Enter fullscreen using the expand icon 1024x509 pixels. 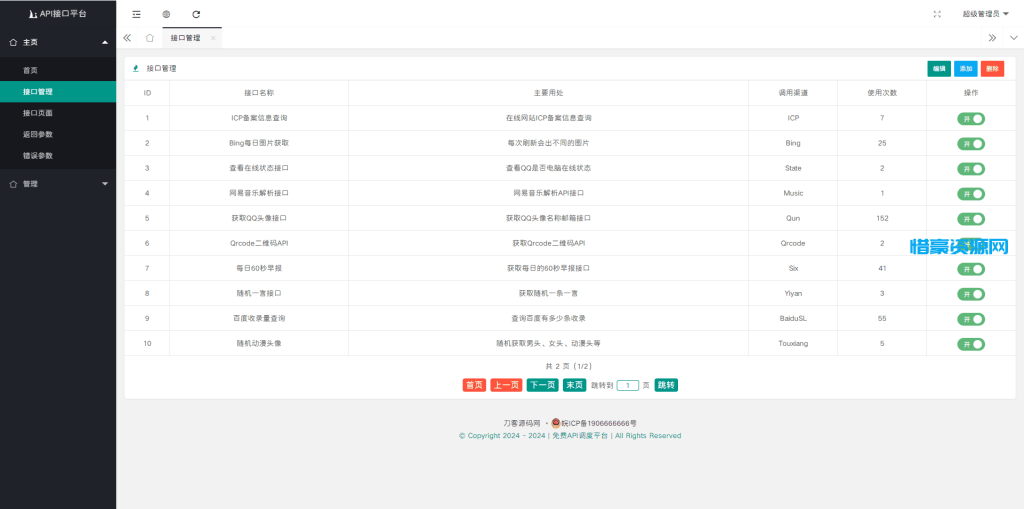[937, 14]
